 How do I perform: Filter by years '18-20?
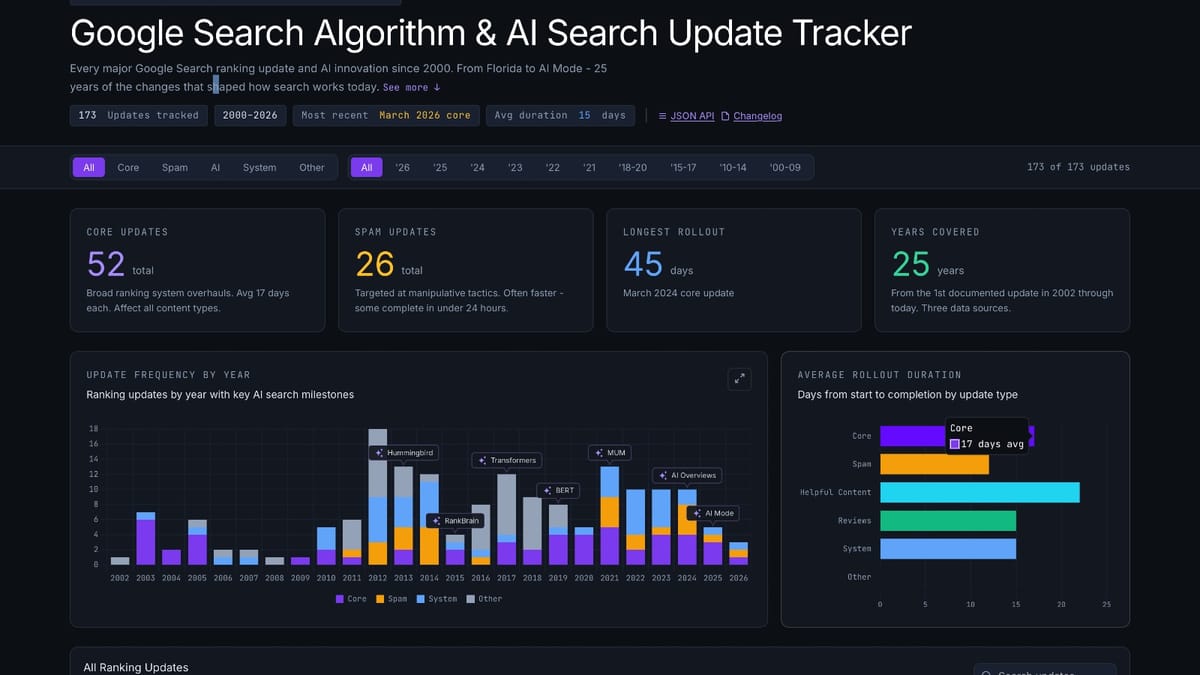tap(632, 167)
